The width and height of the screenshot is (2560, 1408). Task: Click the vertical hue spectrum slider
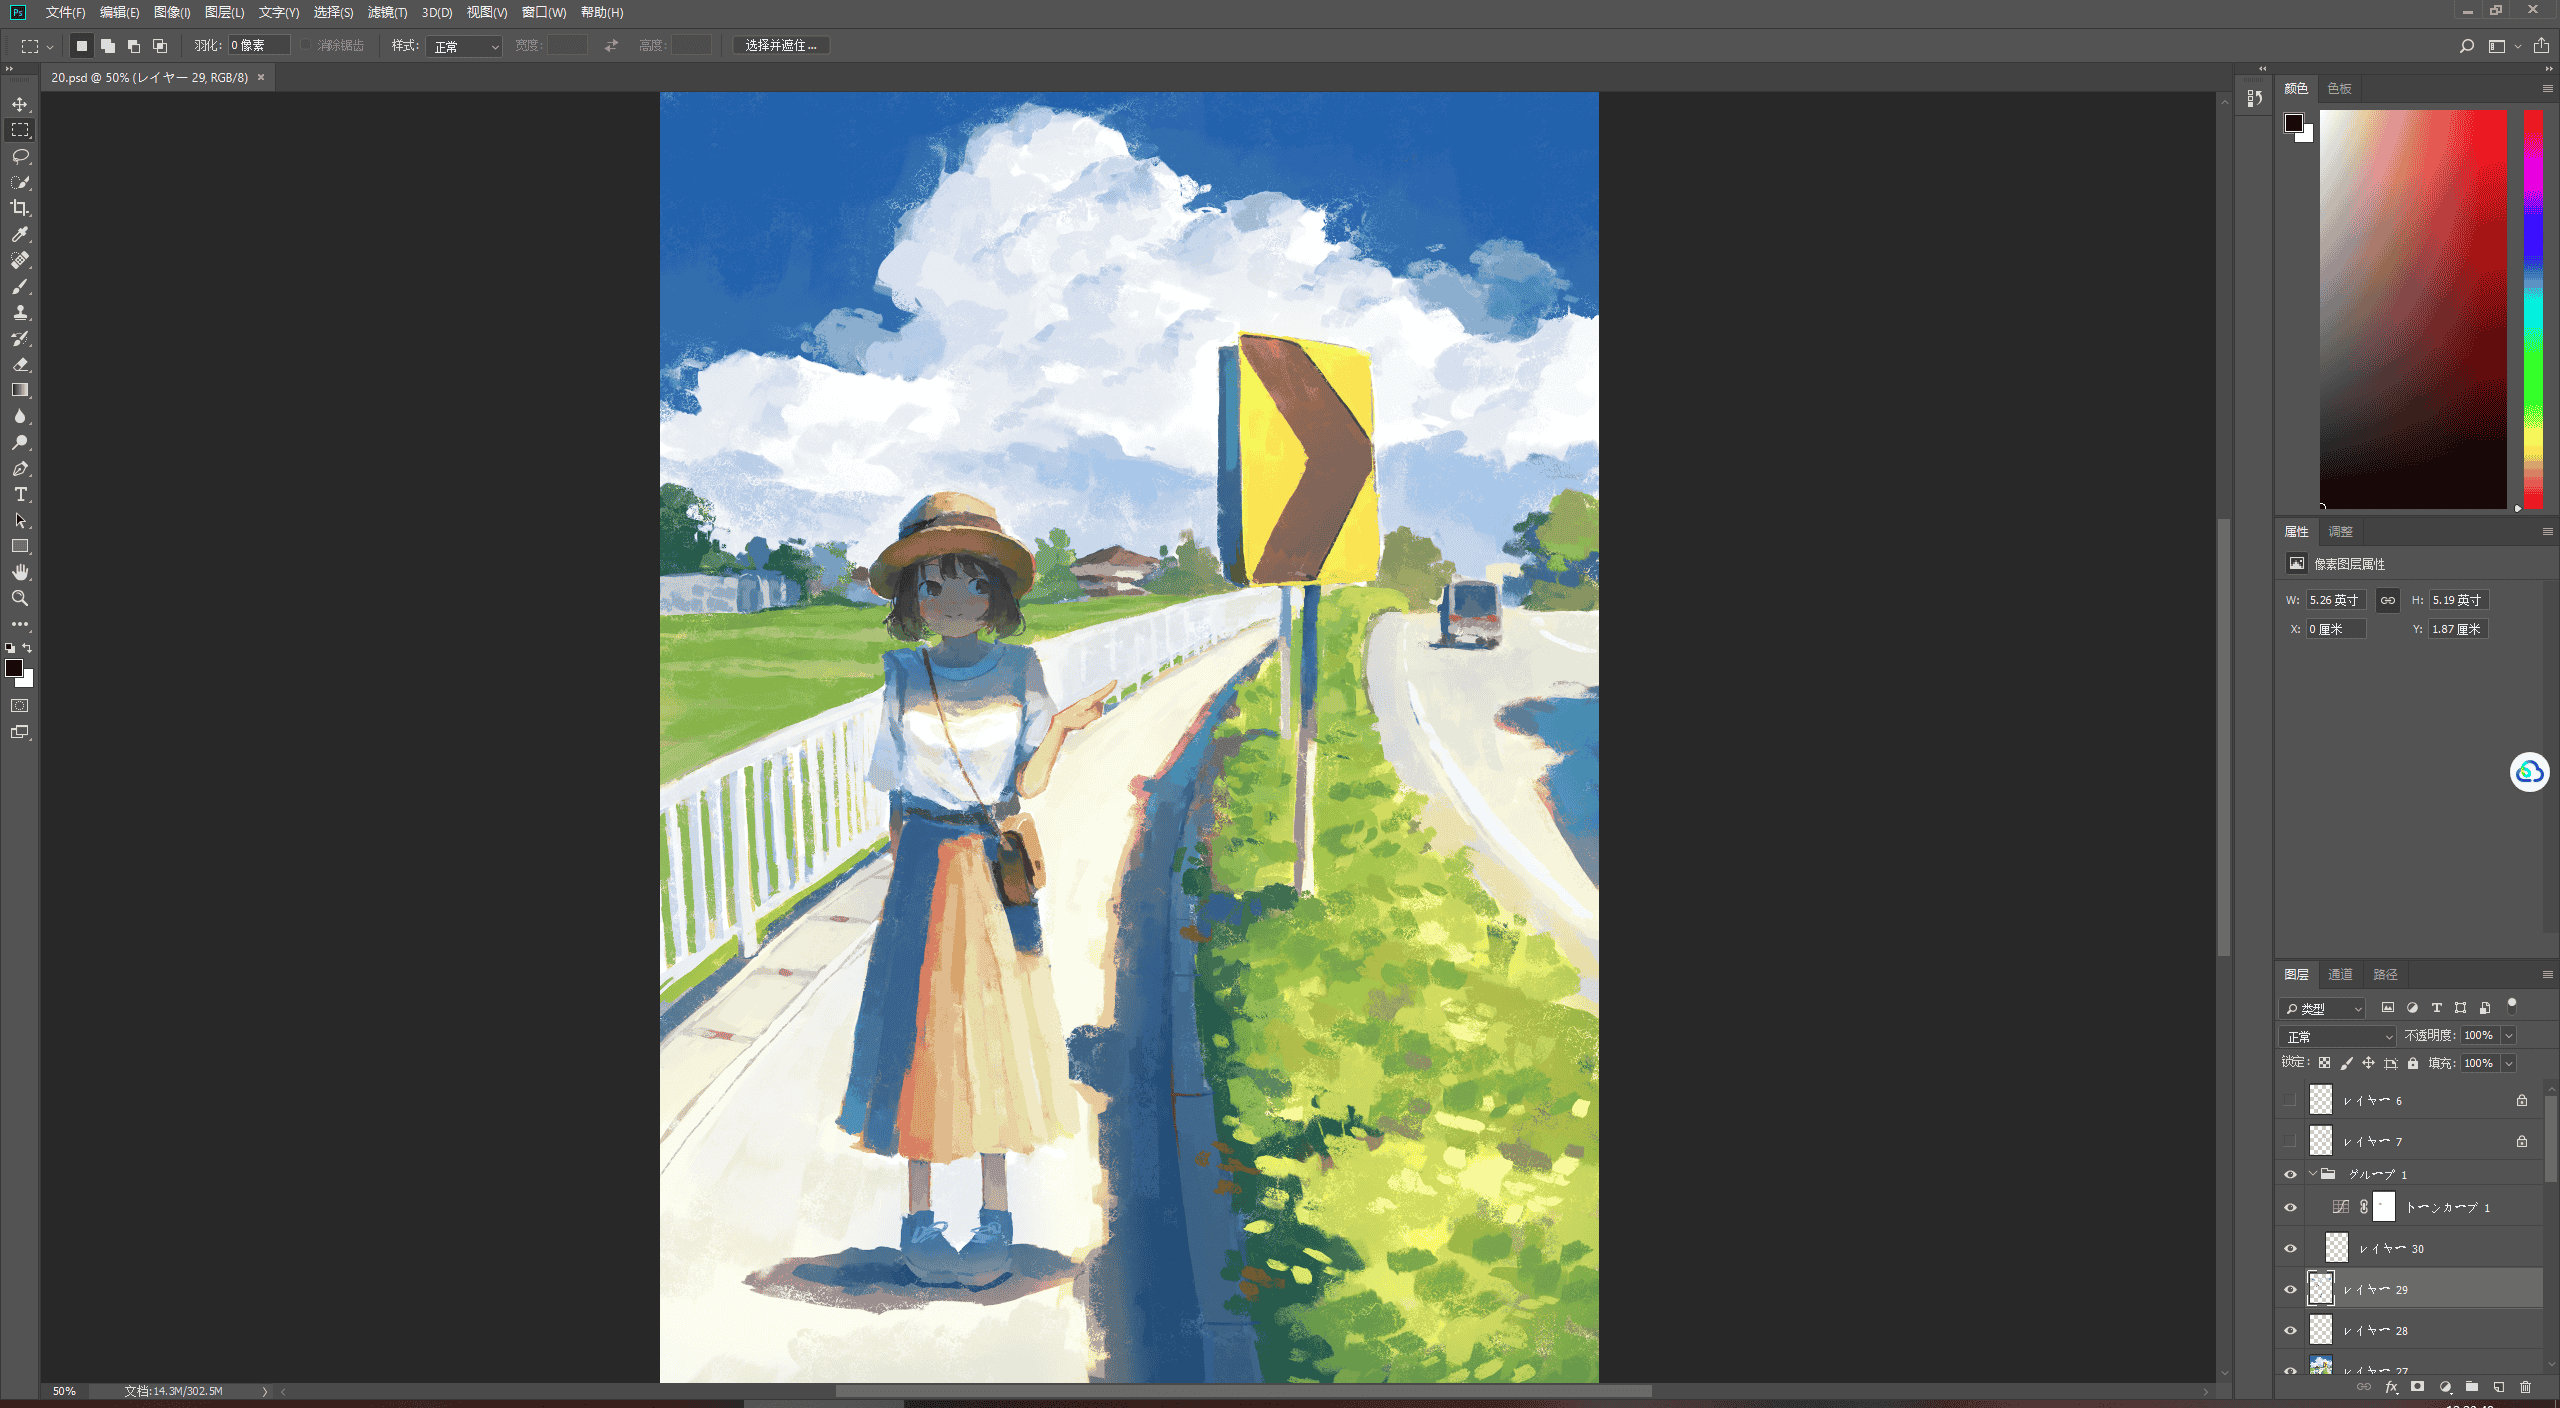(2533, 309)
